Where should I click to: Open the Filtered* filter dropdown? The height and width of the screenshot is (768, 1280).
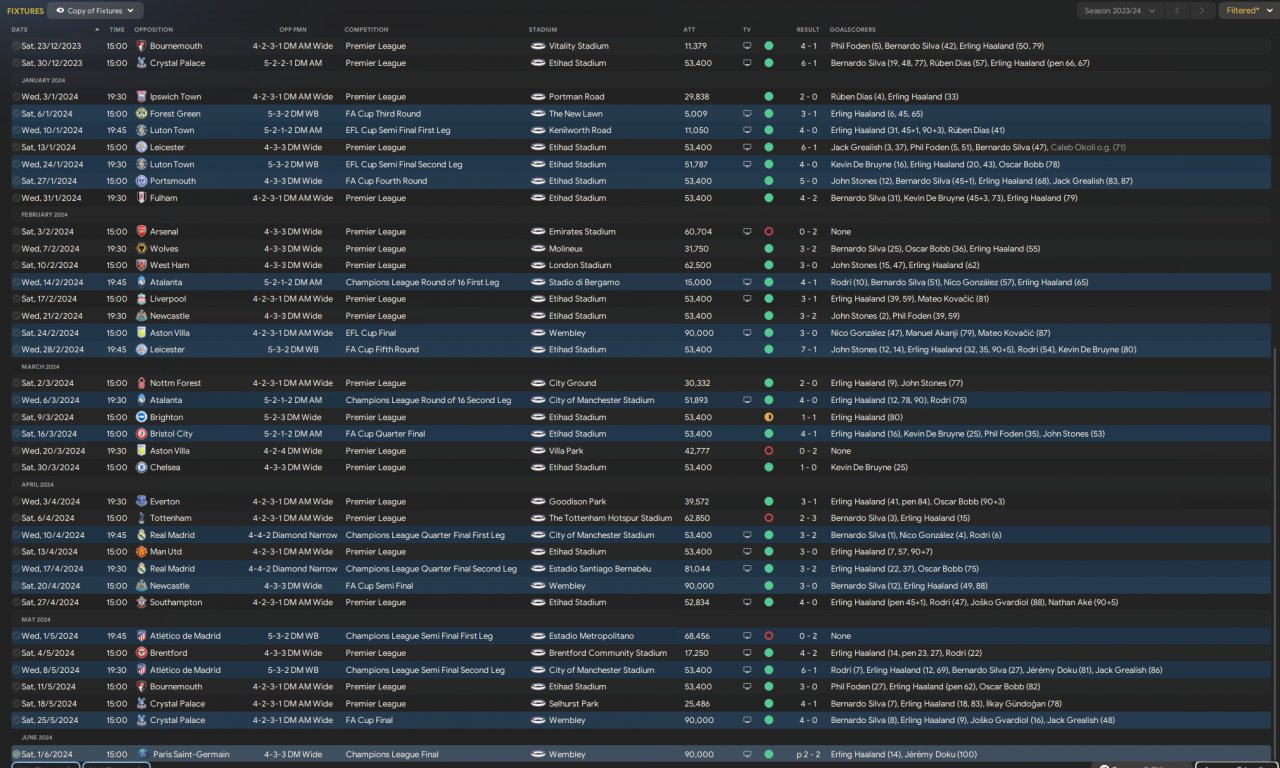tap(1248, 11)
